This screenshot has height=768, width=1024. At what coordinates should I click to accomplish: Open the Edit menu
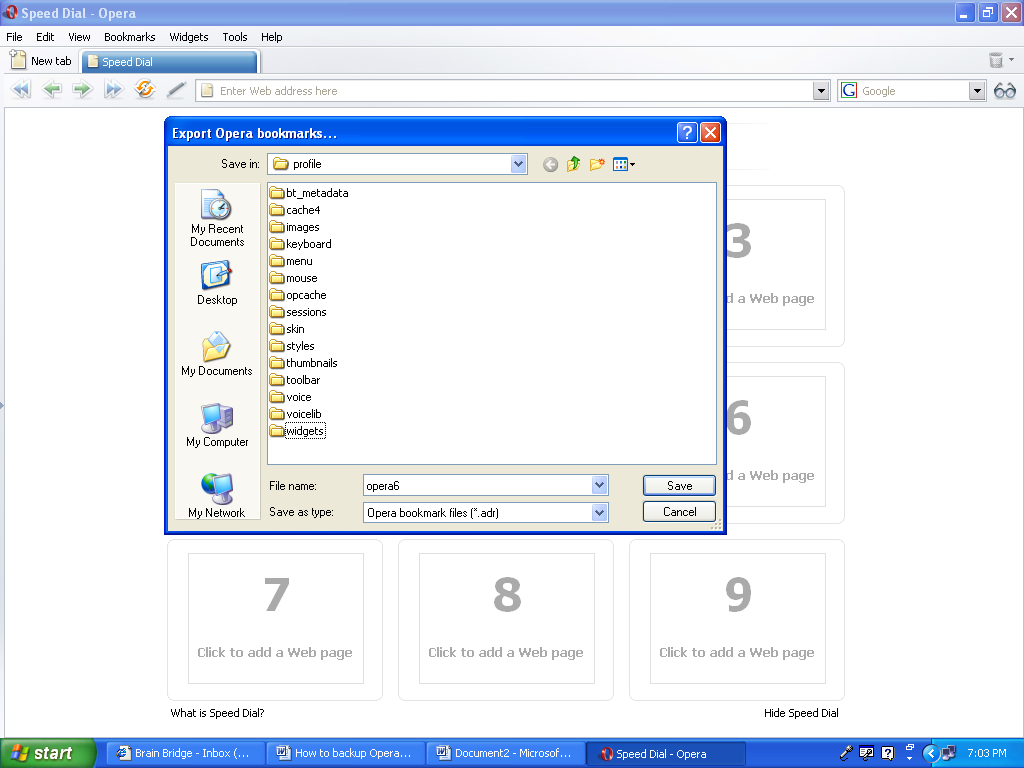[x=45, y=37]
